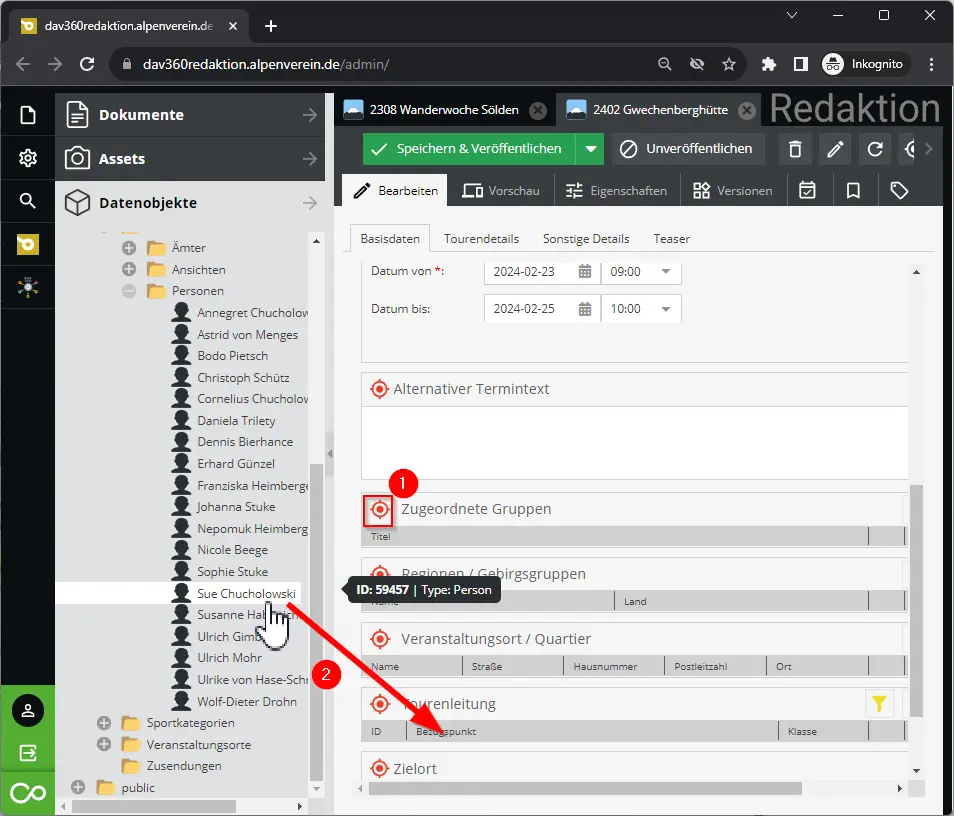Click target icon beside Zugeordnete Gruppen
Viewport: 954px width, 816px height.
(x=379, y=510)
